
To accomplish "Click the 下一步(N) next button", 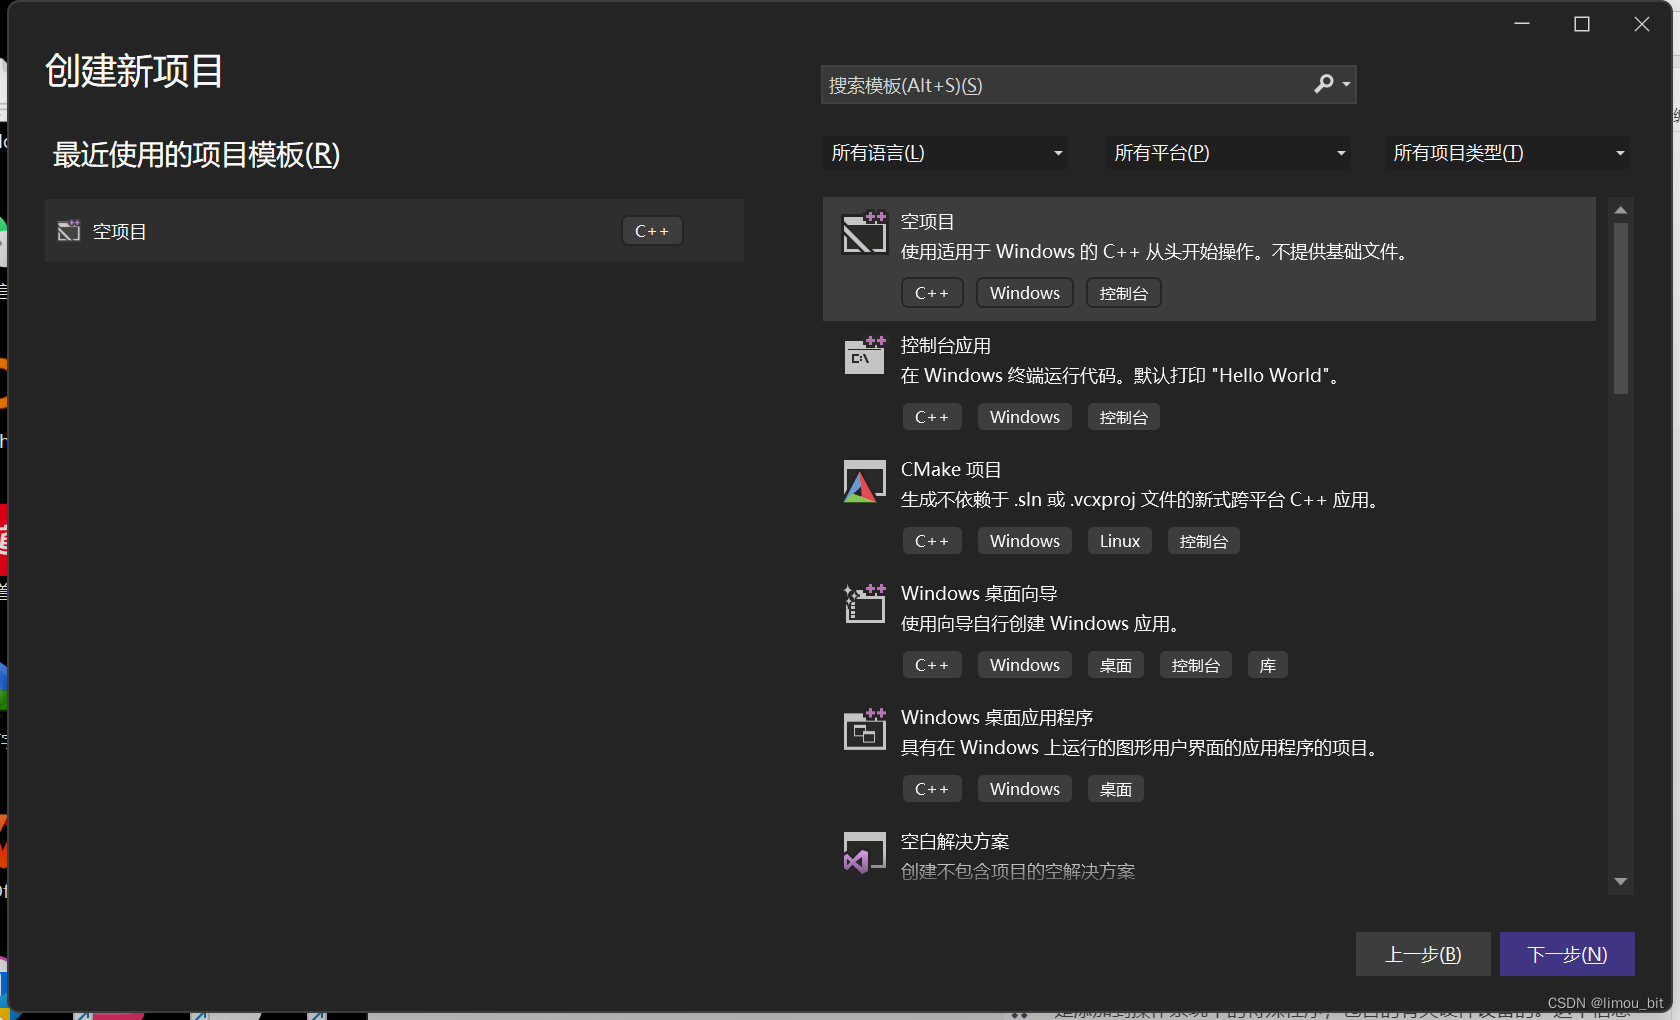I will point(1566,953).
